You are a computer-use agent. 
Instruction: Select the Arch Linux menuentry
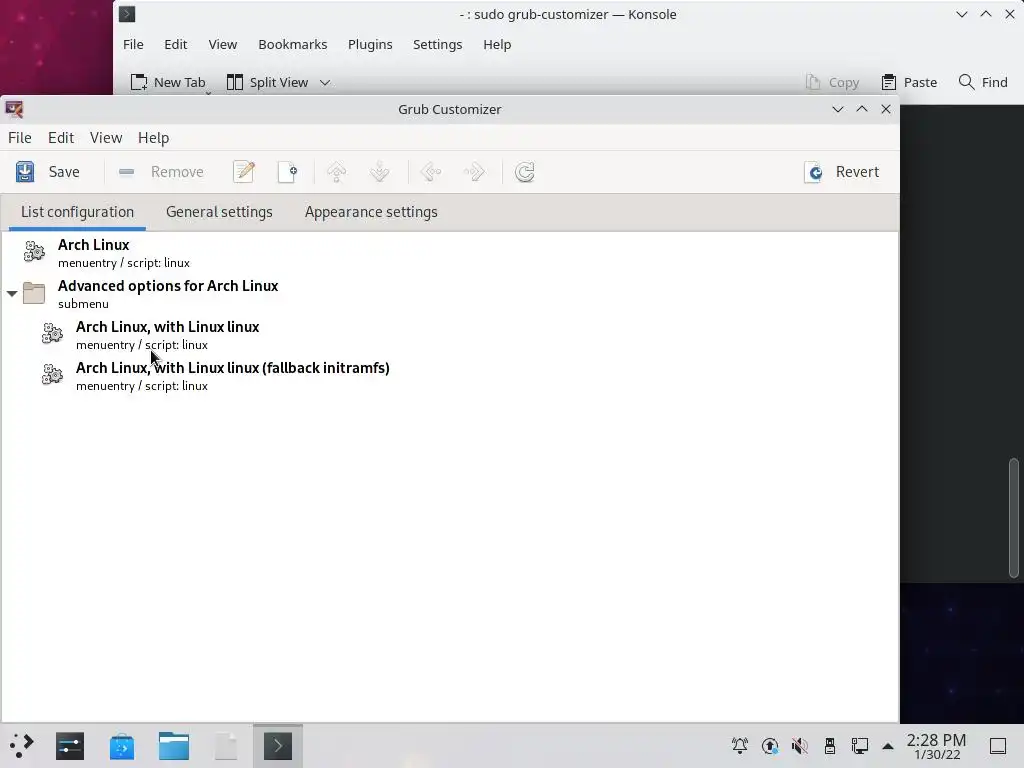(450, 253)
